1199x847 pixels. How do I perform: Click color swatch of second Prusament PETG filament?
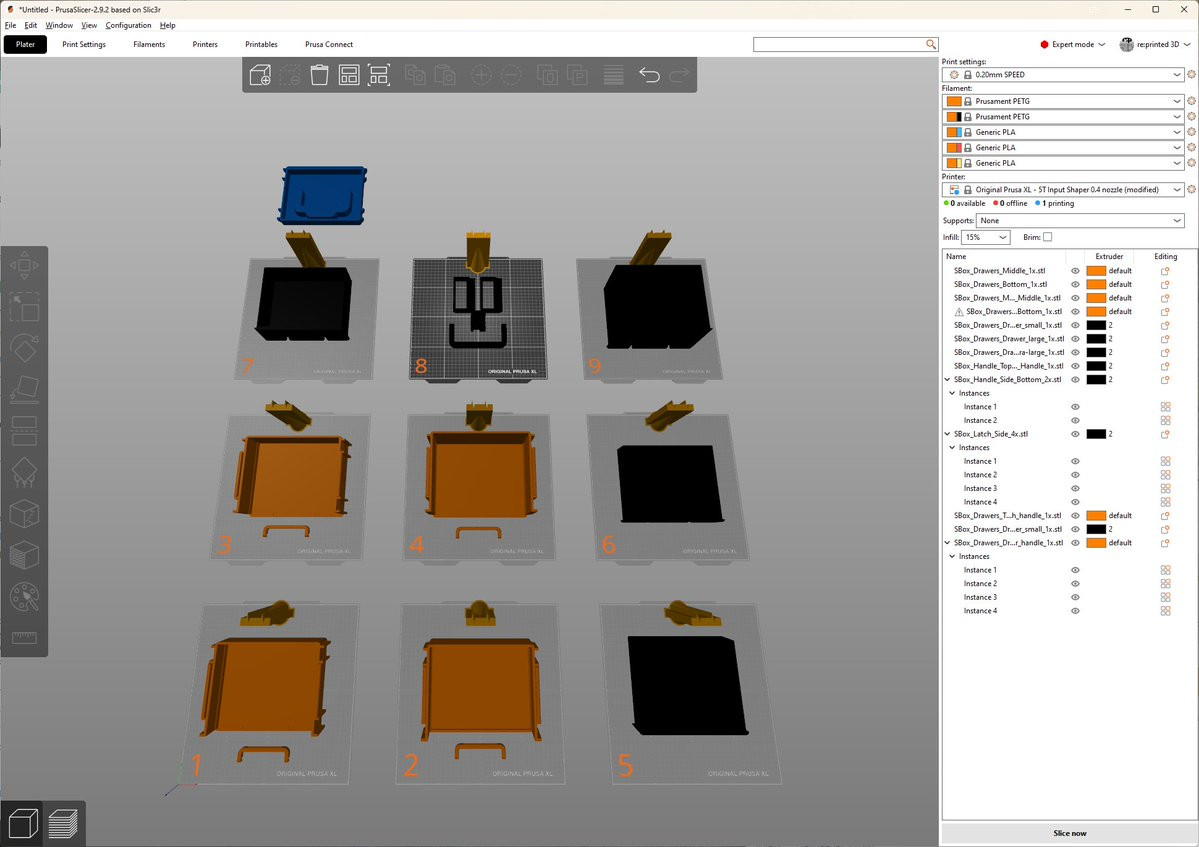click(x=954, y=117)
